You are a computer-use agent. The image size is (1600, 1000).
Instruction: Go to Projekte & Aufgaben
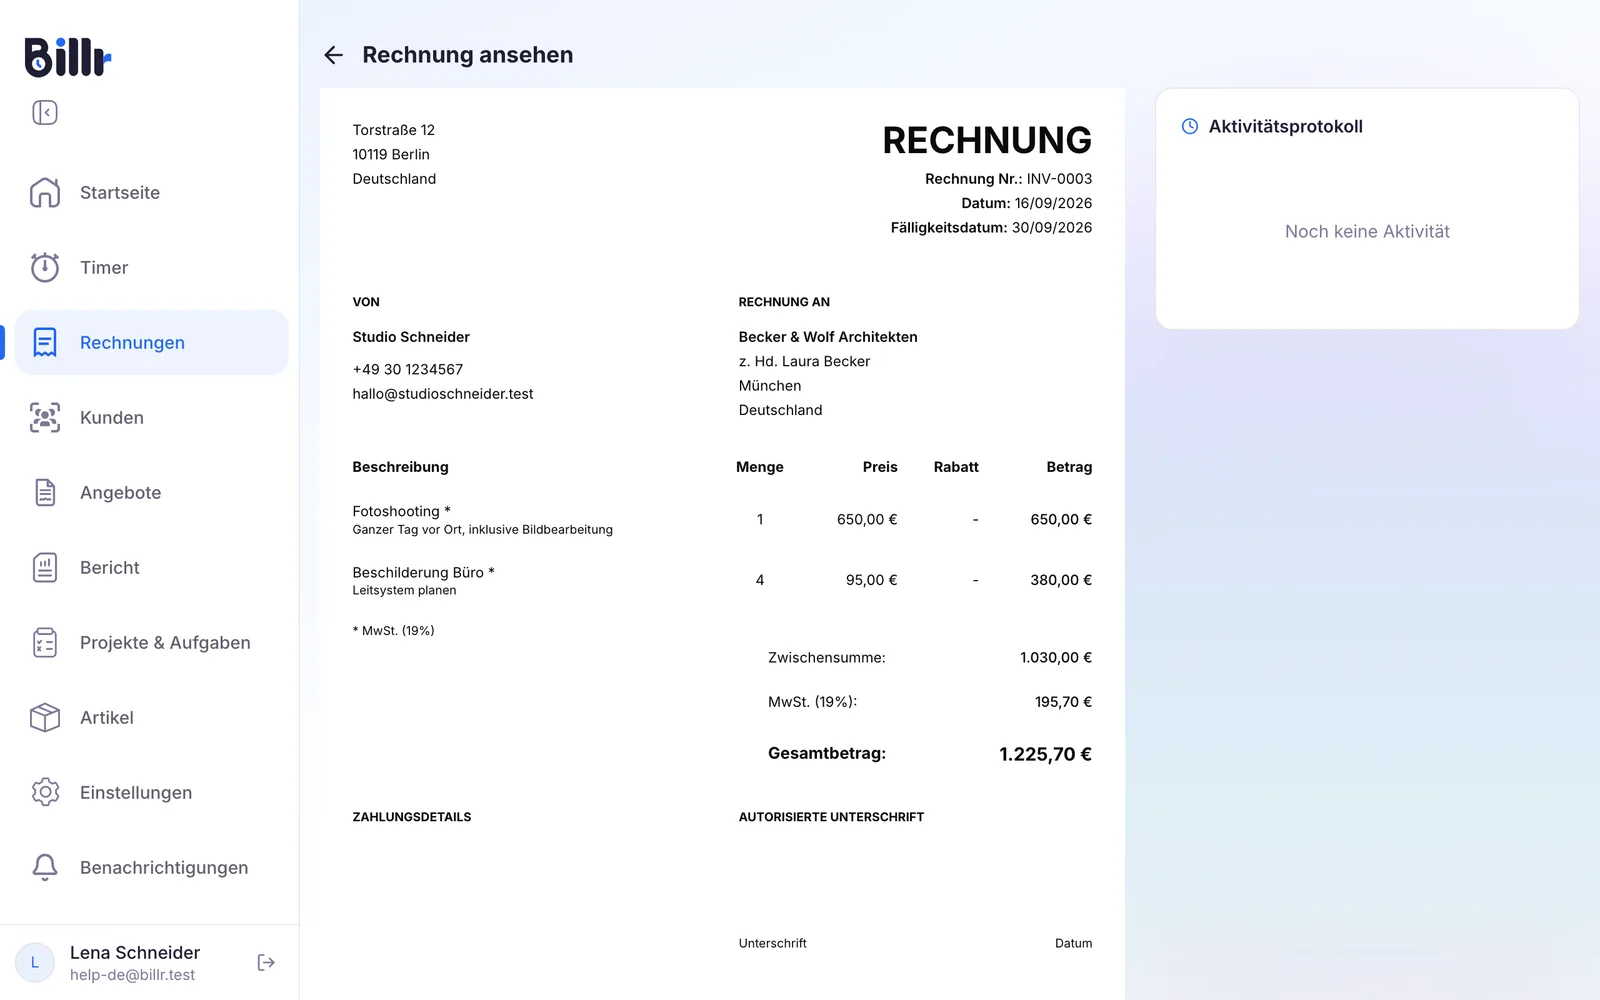pyautogui.click(x=152, y=643)
